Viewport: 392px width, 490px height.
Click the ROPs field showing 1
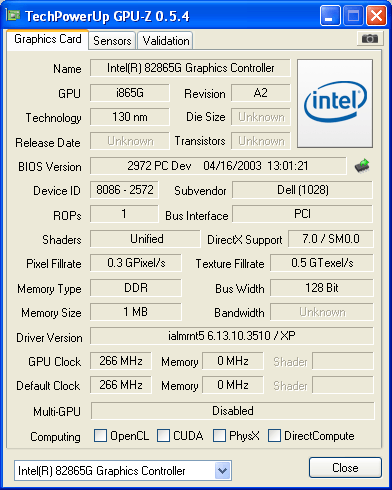click(x=124, y=214)
